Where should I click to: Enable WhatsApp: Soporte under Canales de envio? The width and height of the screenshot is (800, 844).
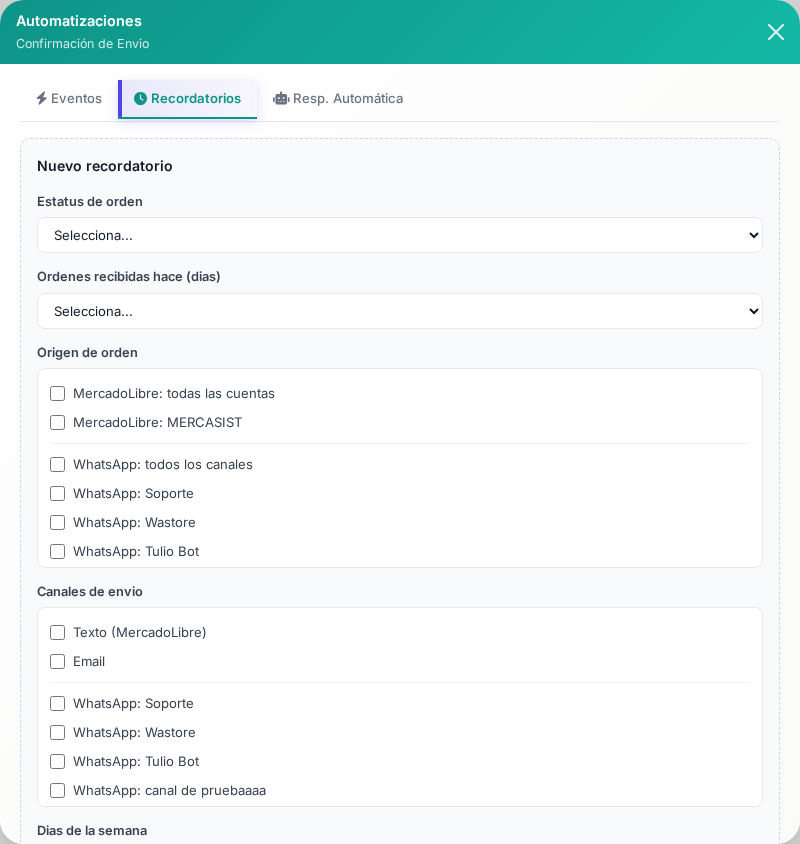58,704
